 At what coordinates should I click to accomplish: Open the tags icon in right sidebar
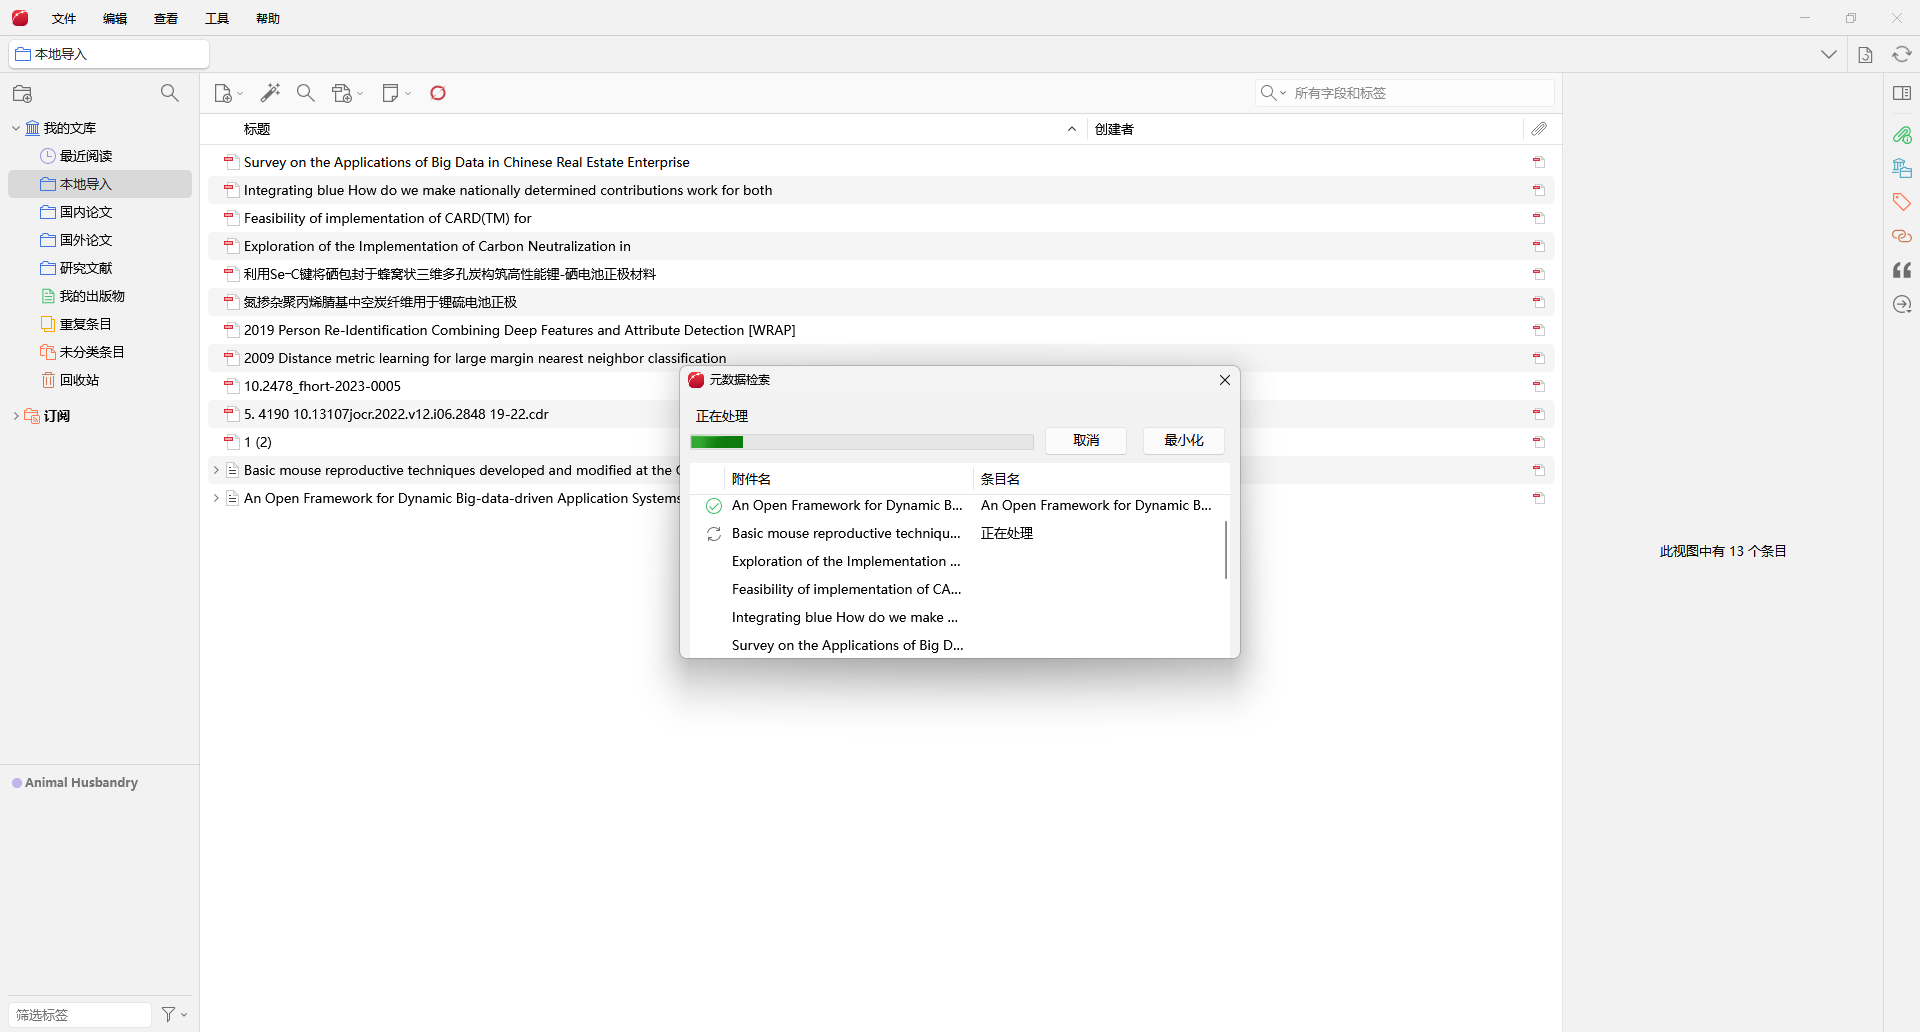(1902, 202)
